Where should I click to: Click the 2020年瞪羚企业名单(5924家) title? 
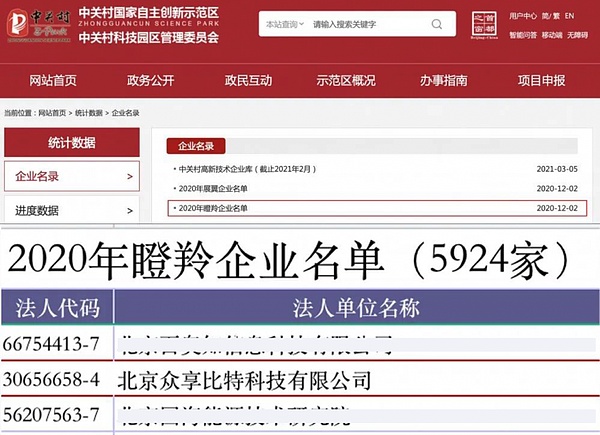[289, 260]
